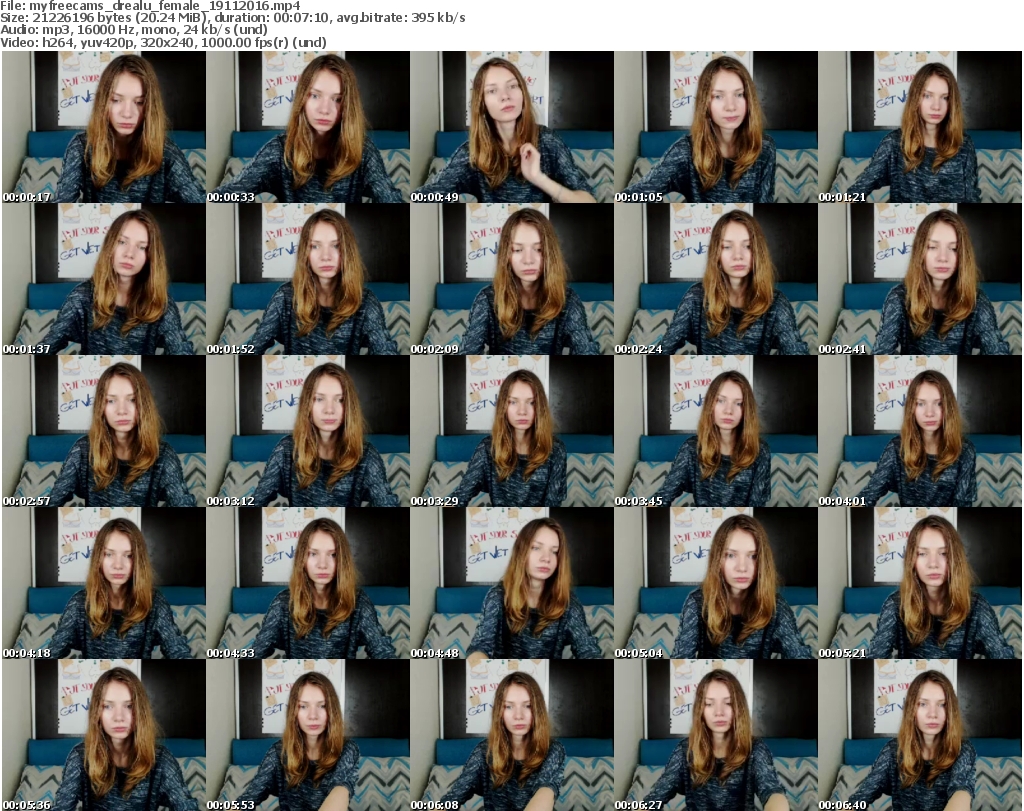Click the File name header line
This screenshot has height=811, width=1024.
[150, 6]
